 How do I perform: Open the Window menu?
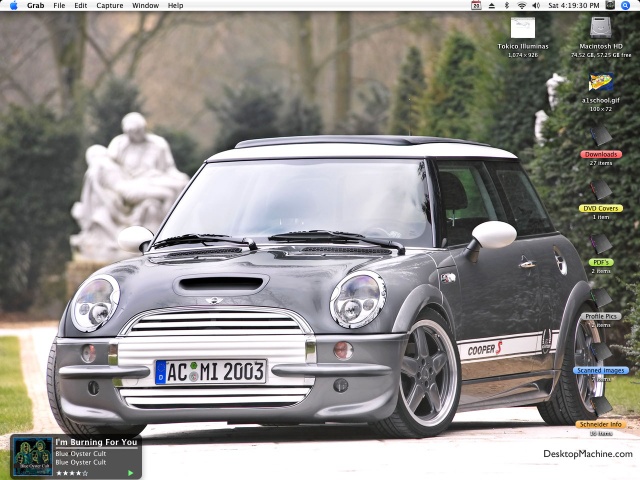tap(145, 5)
